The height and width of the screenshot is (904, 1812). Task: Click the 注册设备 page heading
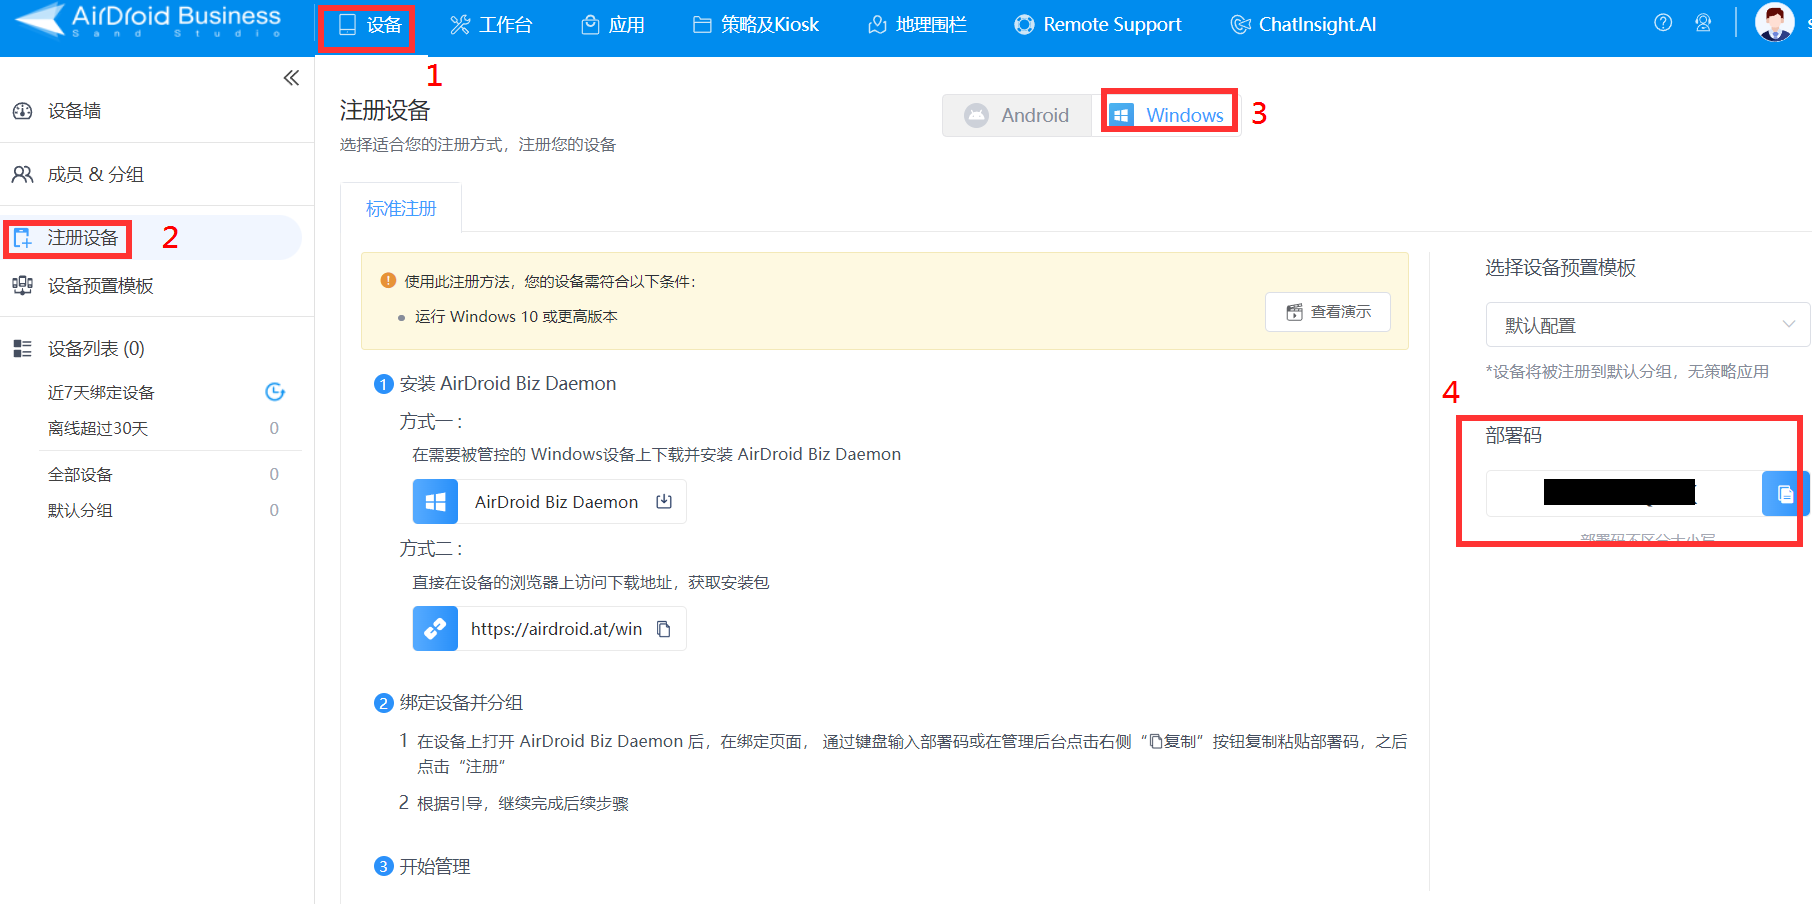click(x=385, y=110)
